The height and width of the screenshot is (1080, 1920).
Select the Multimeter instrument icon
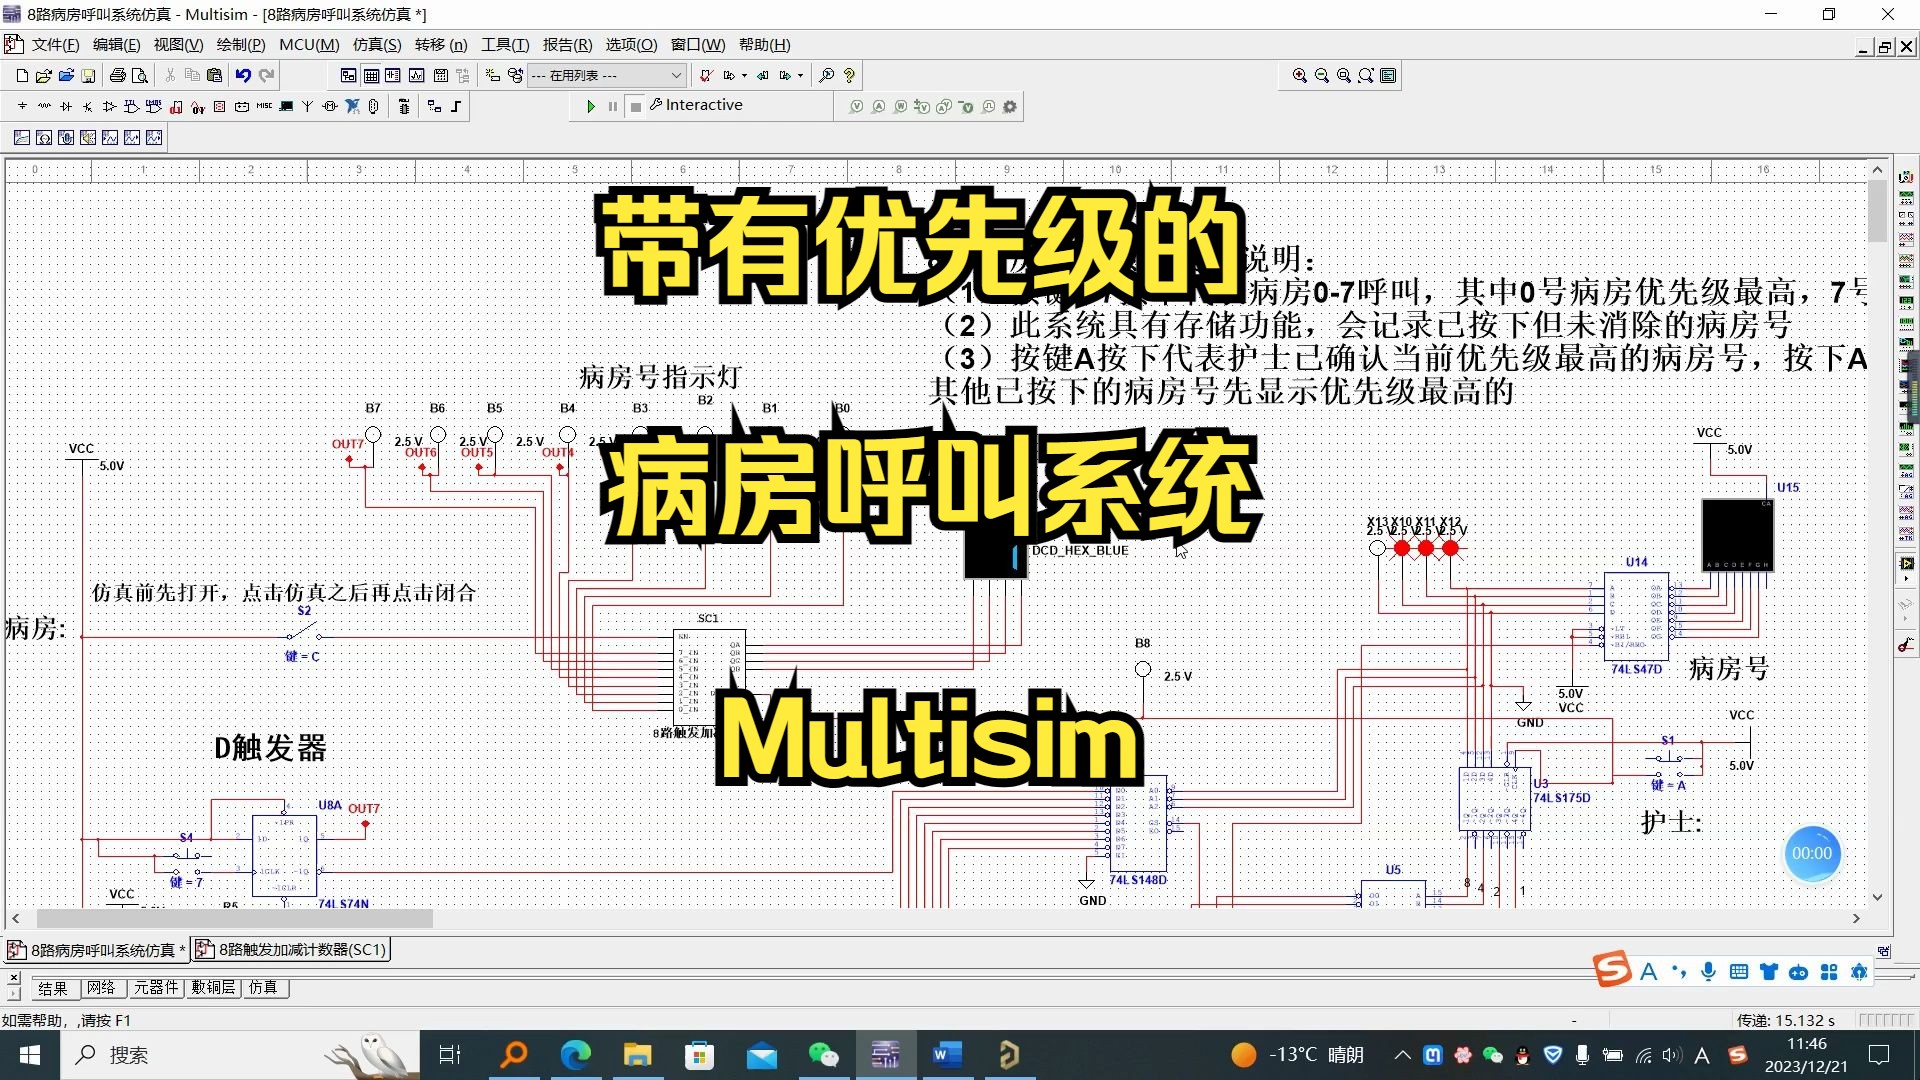pos(1906,177)
